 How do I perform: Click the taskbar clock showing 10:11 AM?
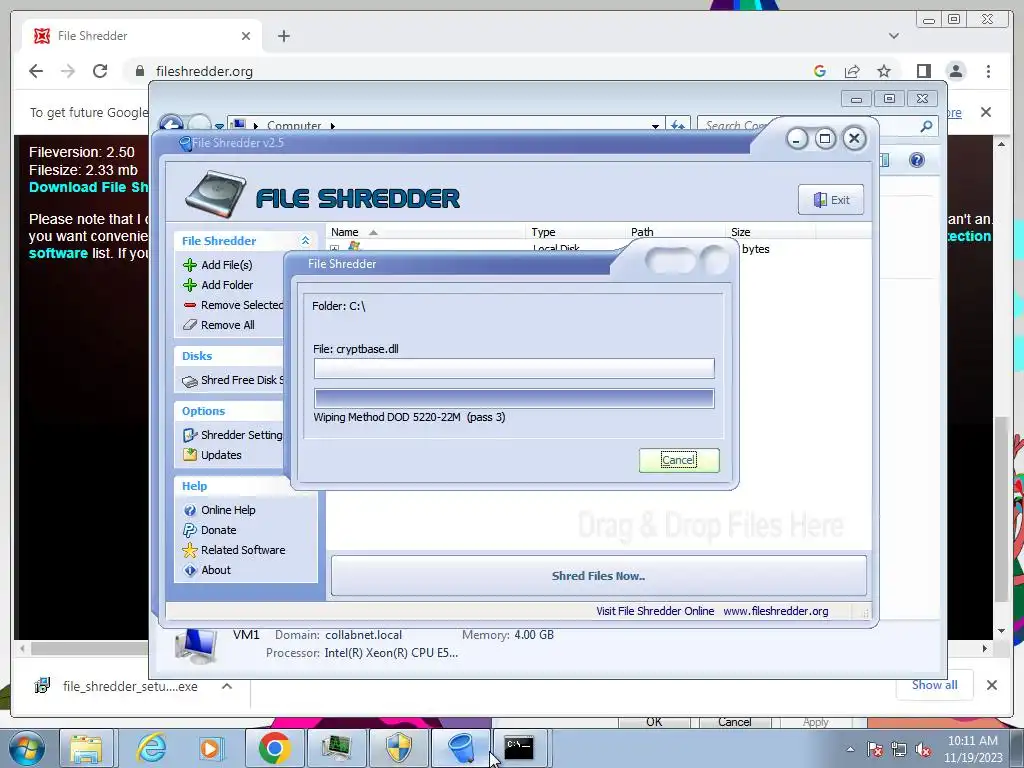(973, 749)
